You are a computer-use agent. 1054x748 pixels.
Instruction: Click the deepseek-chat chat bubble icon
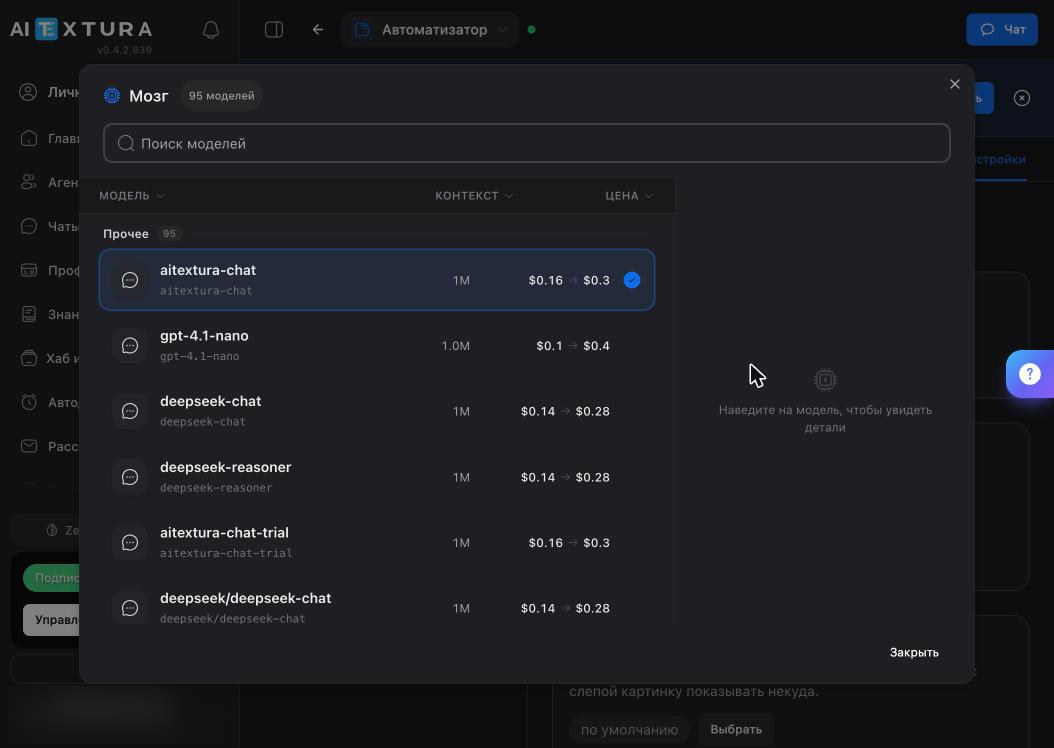(130, 411)
